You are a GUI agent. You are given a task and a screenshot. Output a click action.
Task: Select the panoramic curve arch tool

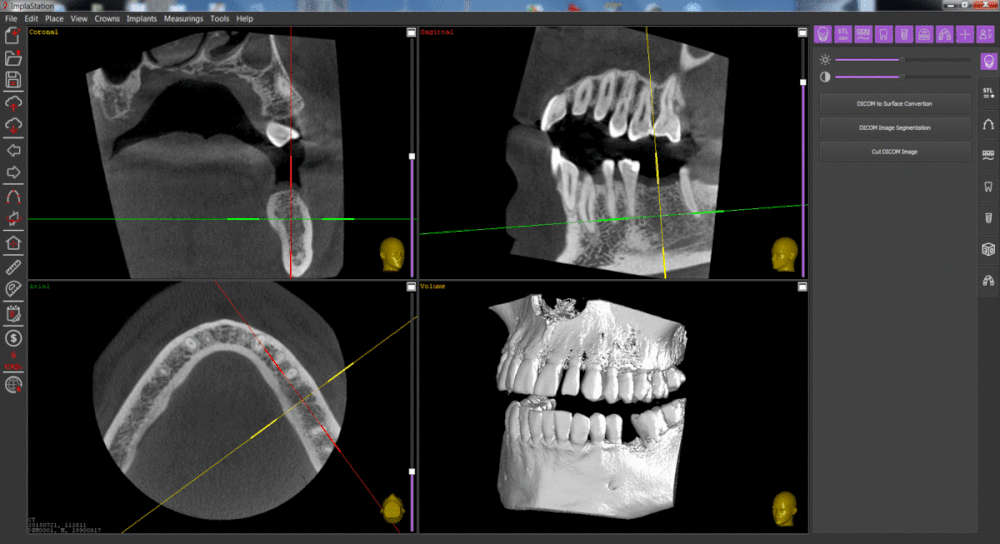[13, 196]
